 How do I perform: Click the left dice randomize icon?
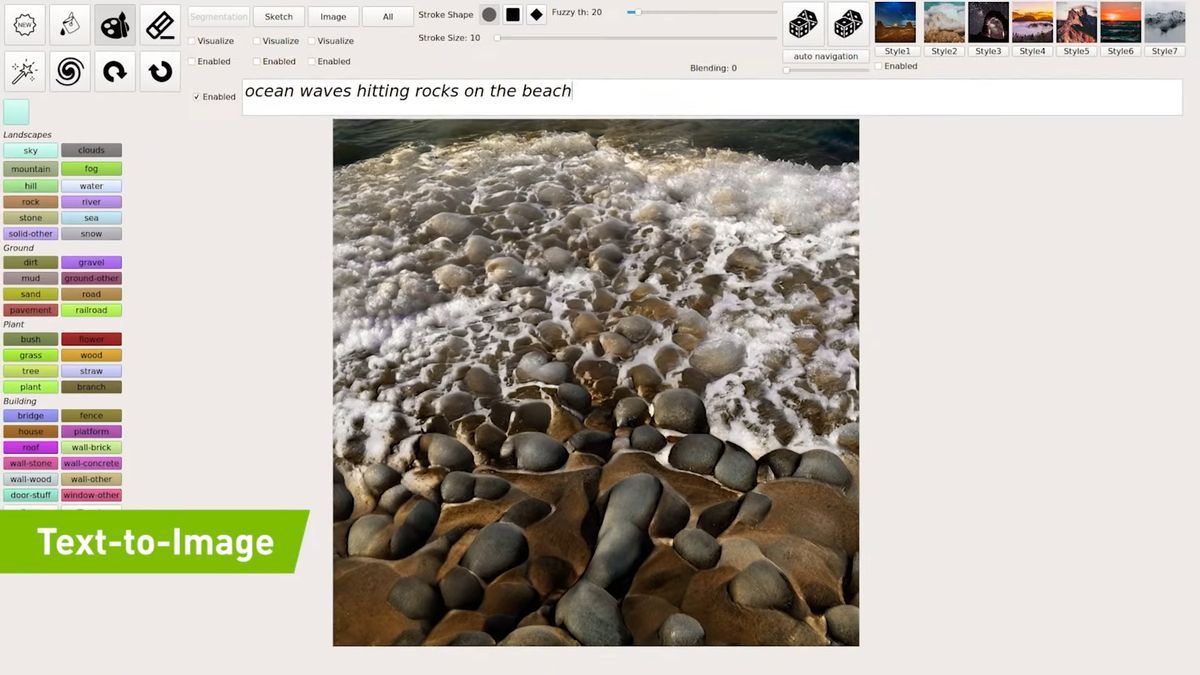(x=803, y=24)
